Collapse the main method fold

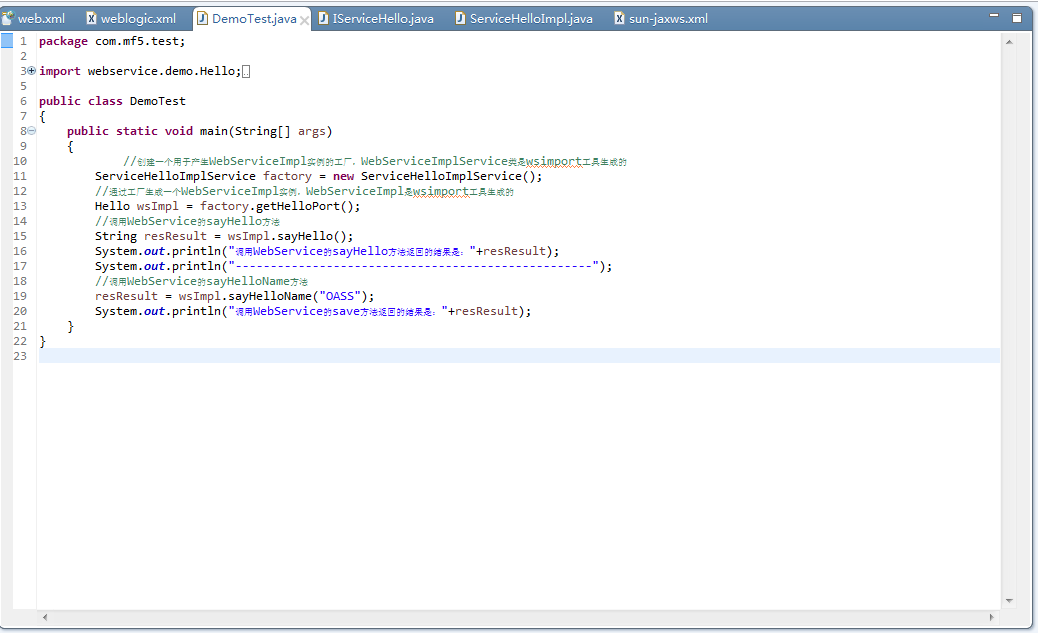32,131
